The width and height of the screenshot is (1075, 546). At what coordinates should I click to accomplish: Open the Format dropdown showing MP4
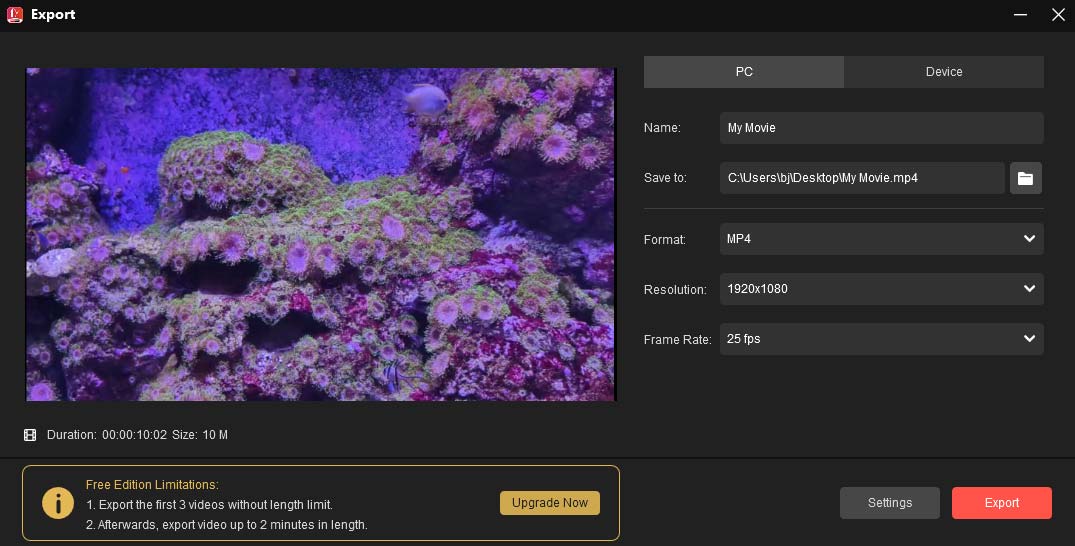pos(882,239)
